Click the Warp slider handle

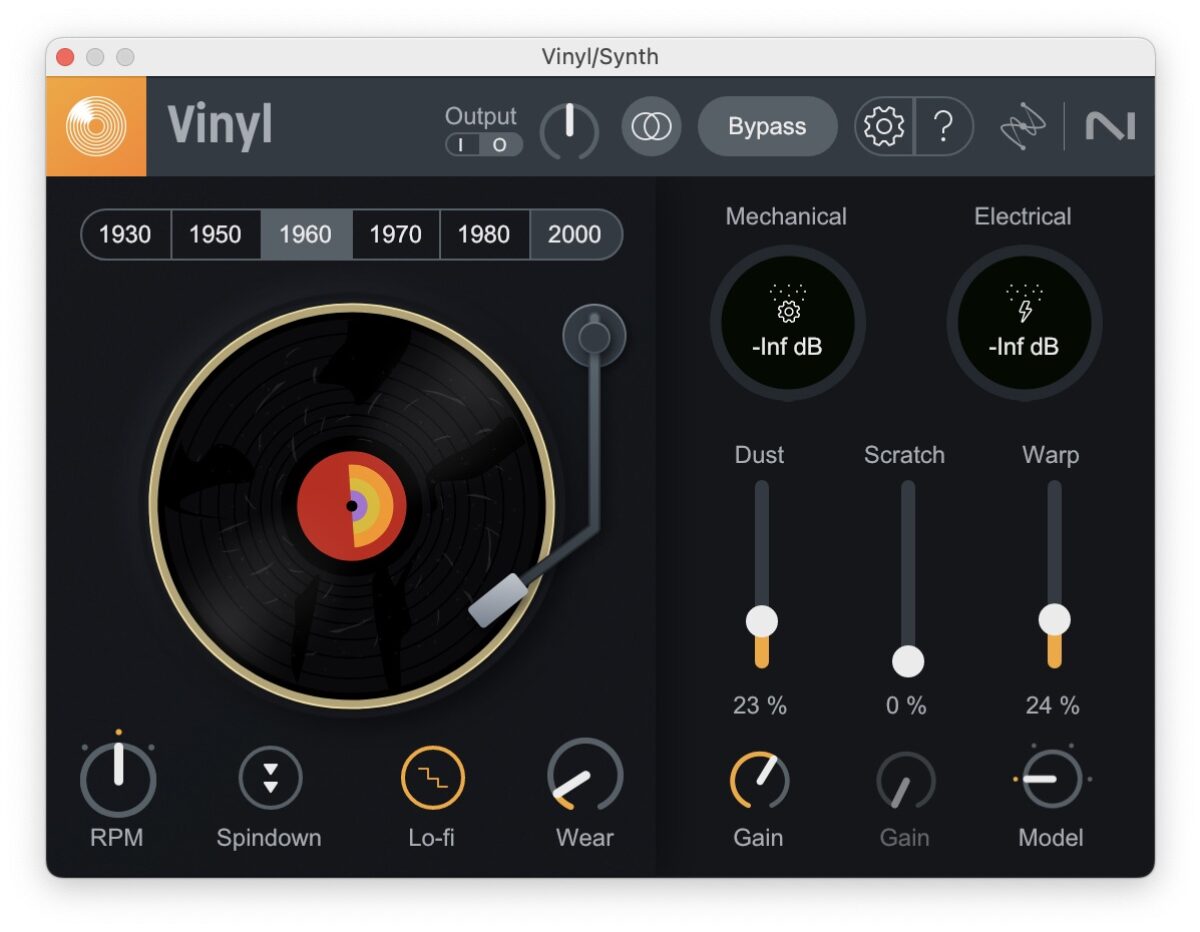coord(1054,619)
